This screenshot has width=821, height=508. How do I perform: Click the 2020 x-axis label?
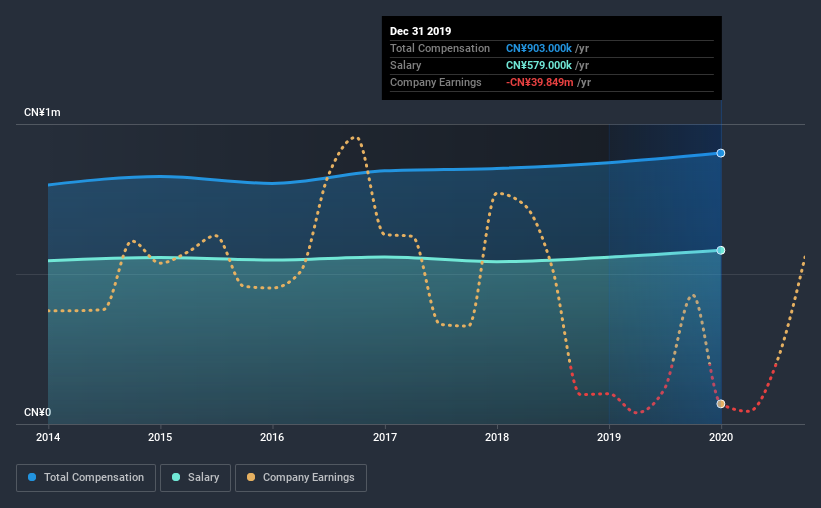(x=721, y=437)
